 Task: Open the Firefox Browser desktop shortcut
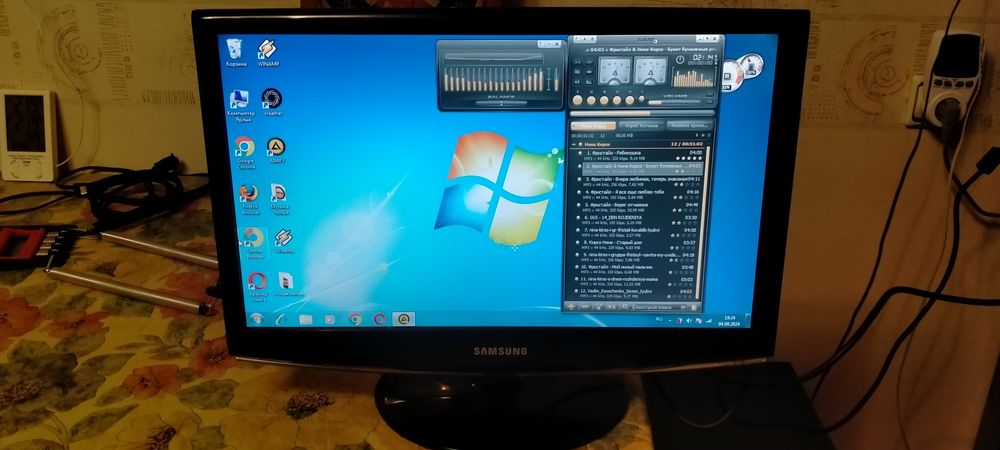(249, 198)
